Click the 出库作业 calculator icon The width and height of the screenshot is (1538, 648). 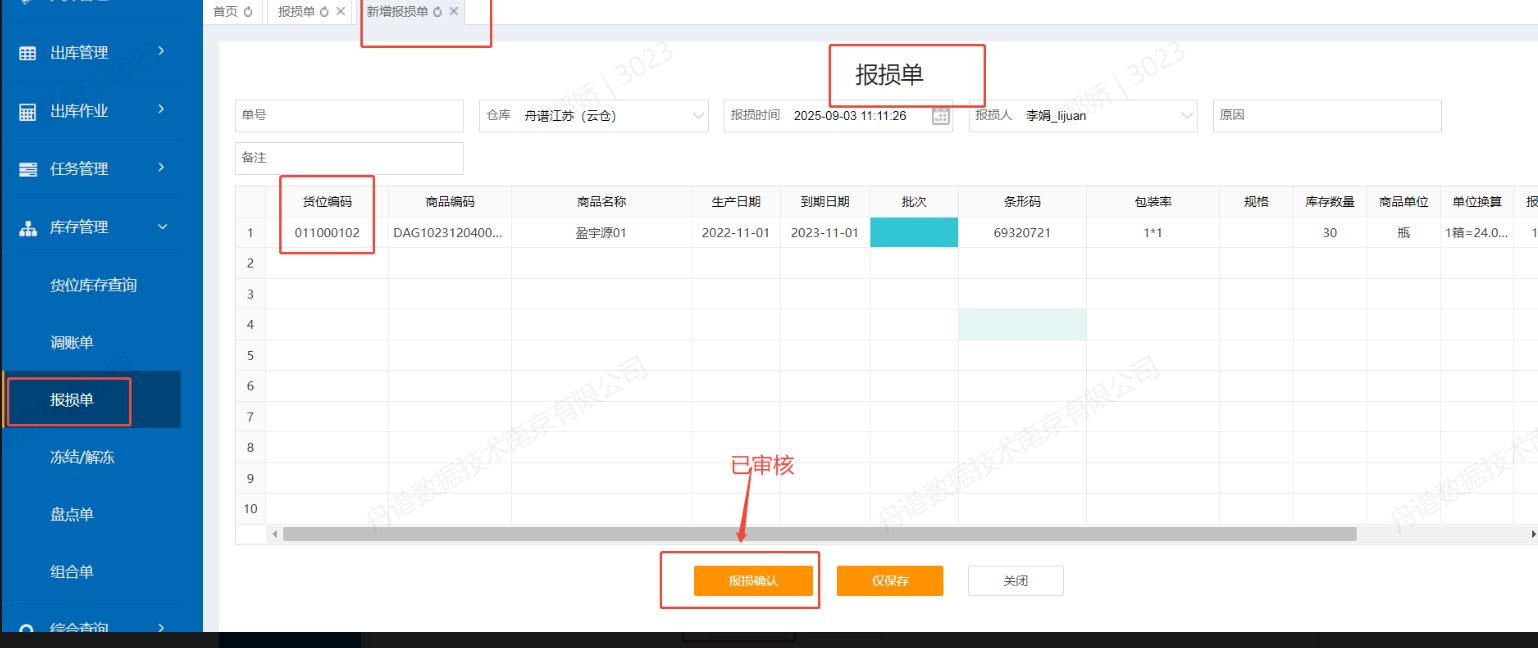point(28,111)
